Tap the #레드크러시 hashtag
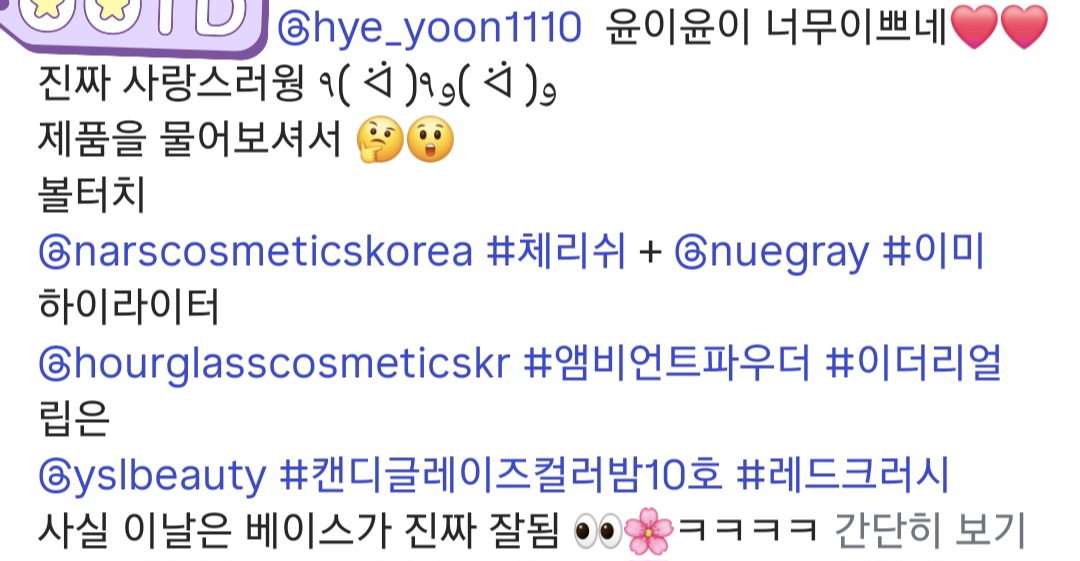This screenshot has width=1080, height=561. pos(842,474)
